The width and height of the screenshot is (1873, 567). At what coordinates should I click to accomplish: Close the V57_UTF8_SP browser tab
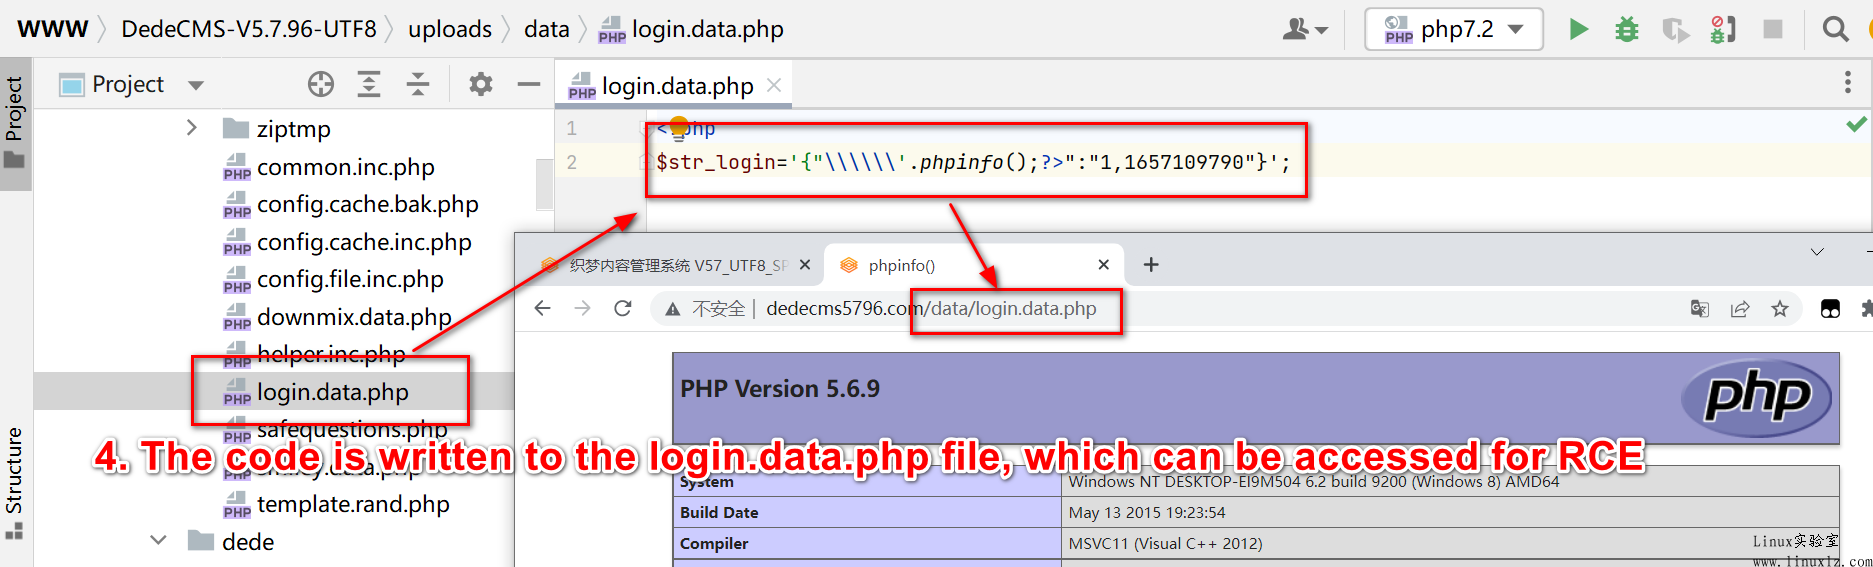pos(804,265)
